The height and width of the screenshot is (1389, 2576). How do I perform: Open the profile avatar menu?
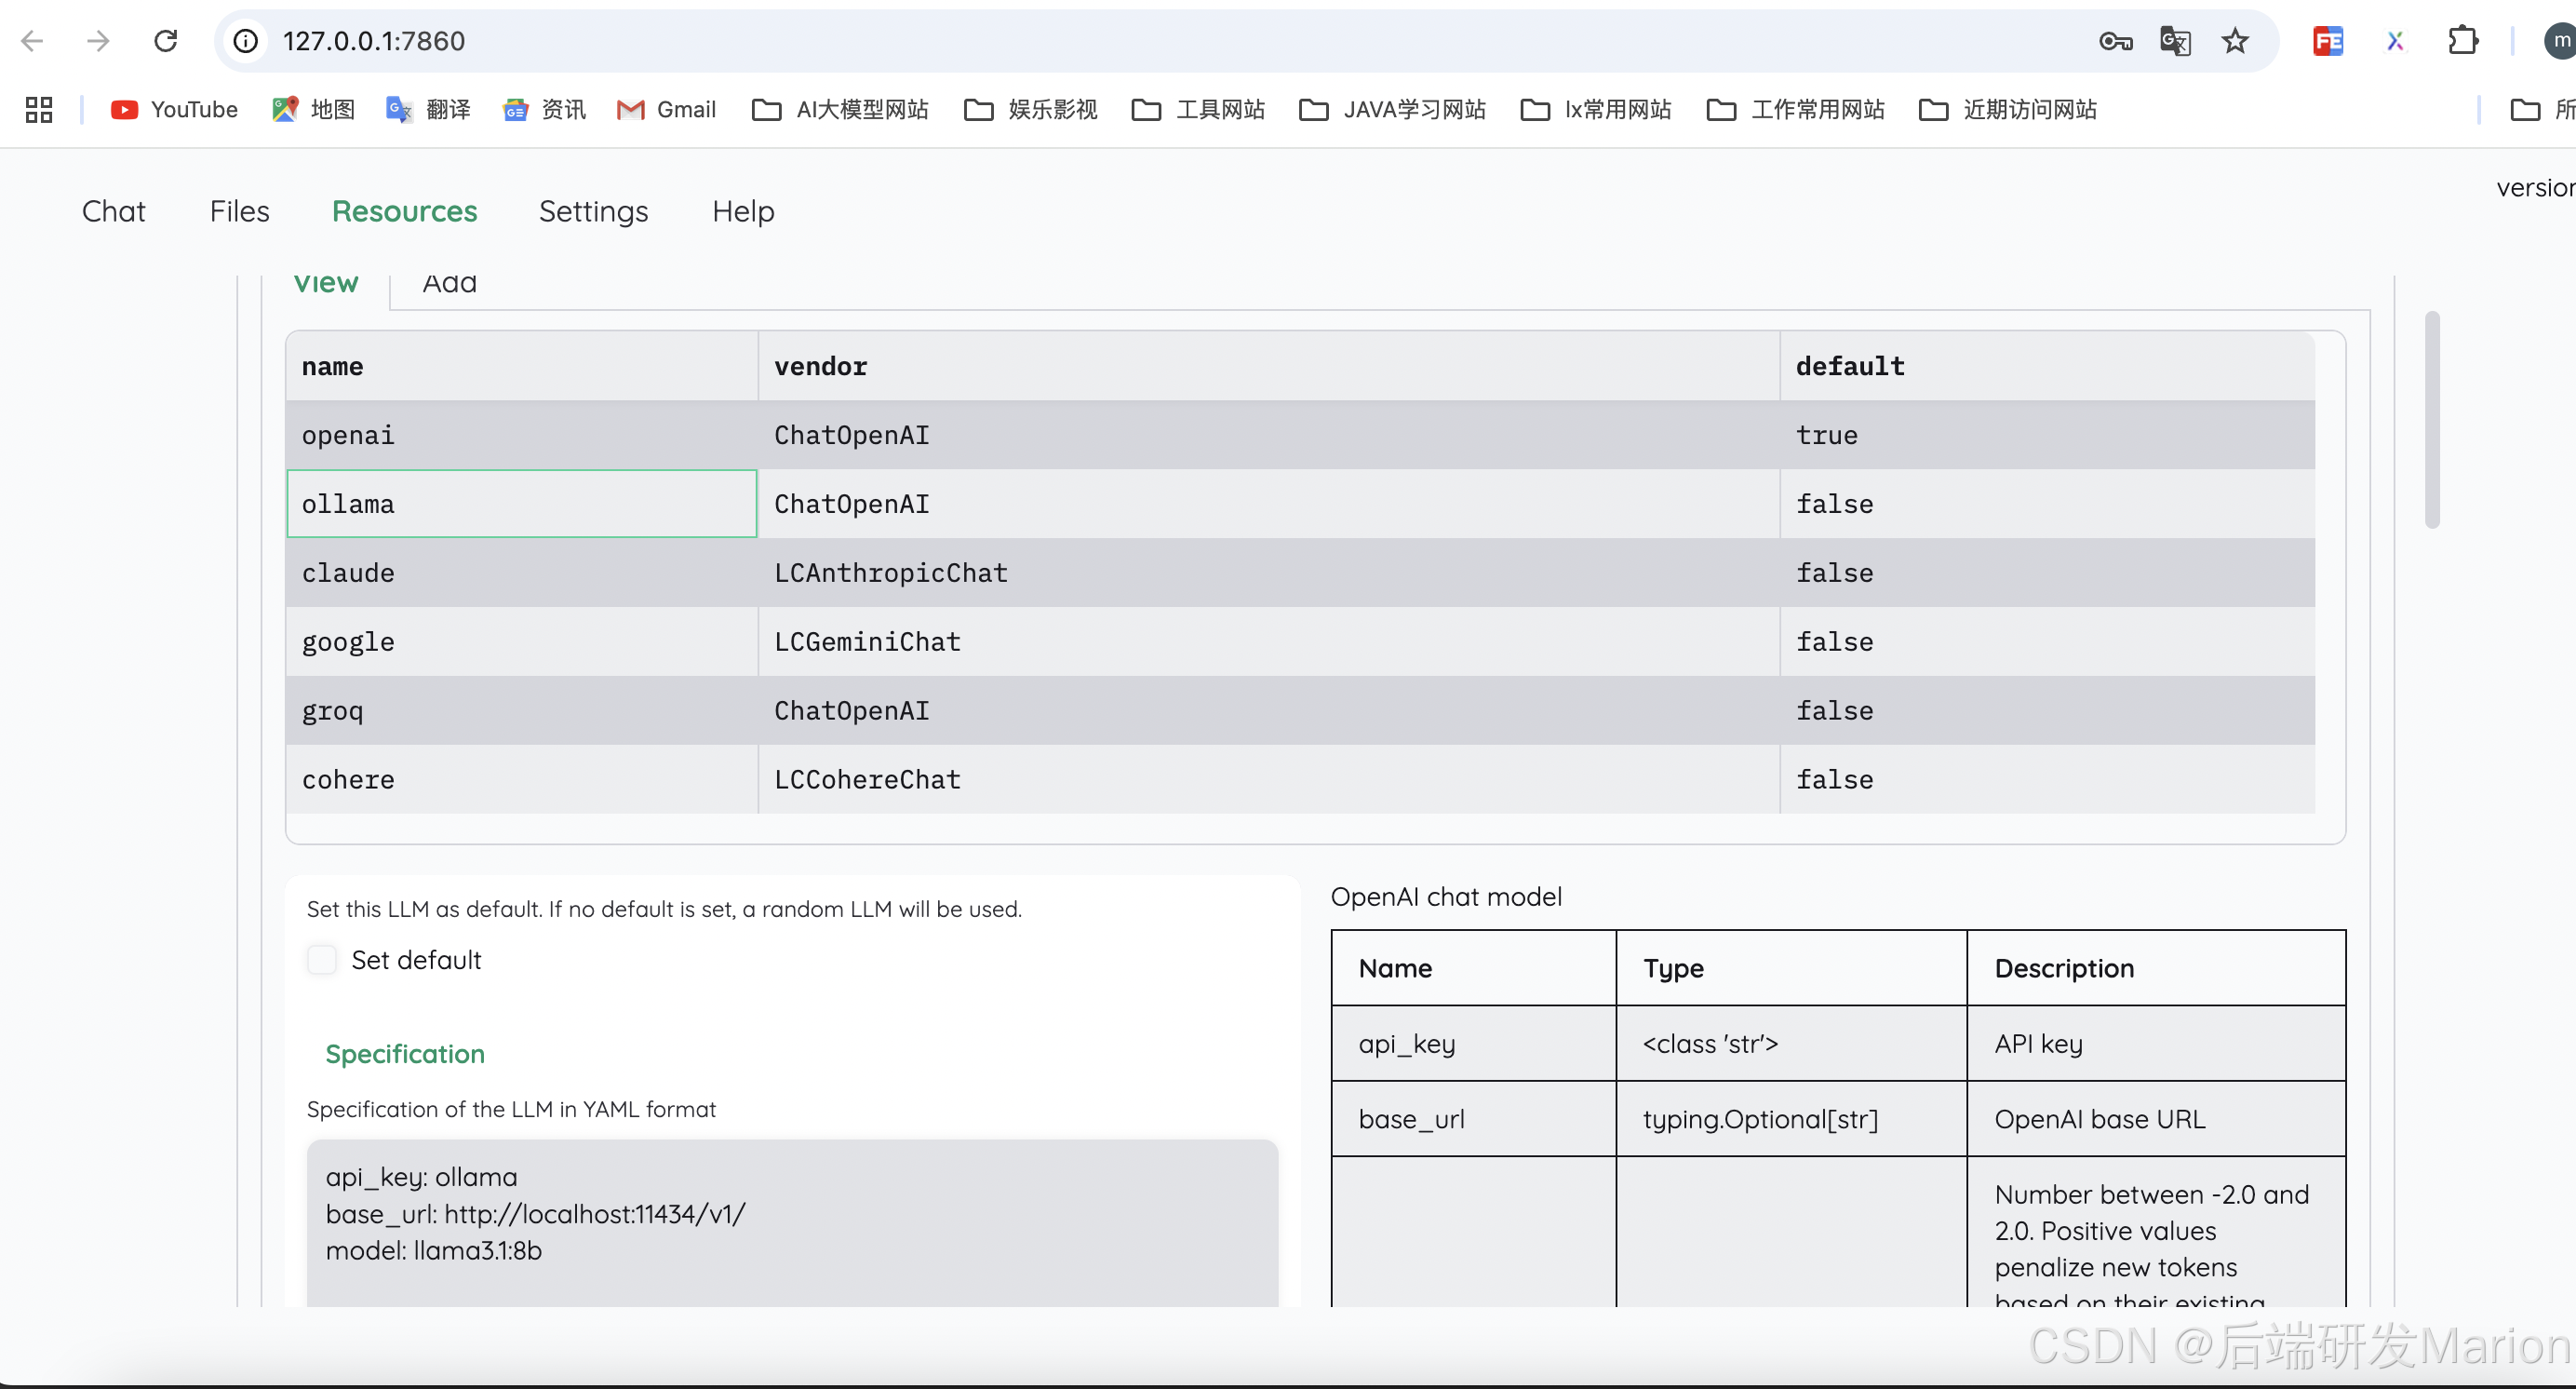2560,41
